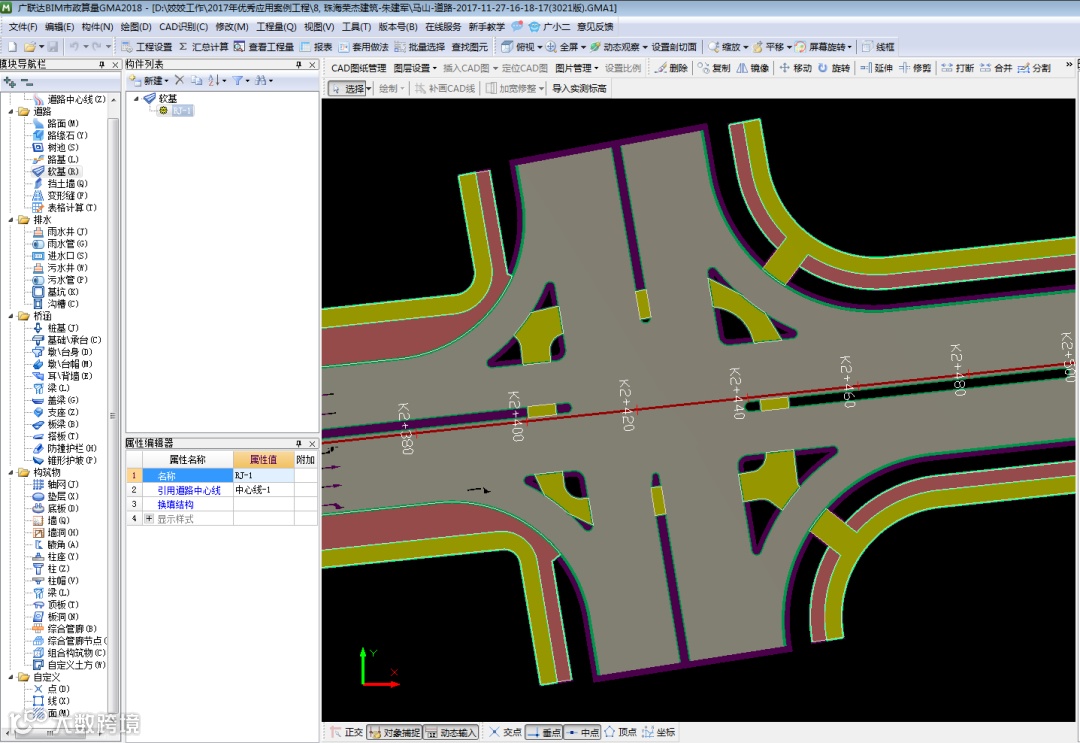
Task: Select the RJ-1 item in component list
Action: 181,111
